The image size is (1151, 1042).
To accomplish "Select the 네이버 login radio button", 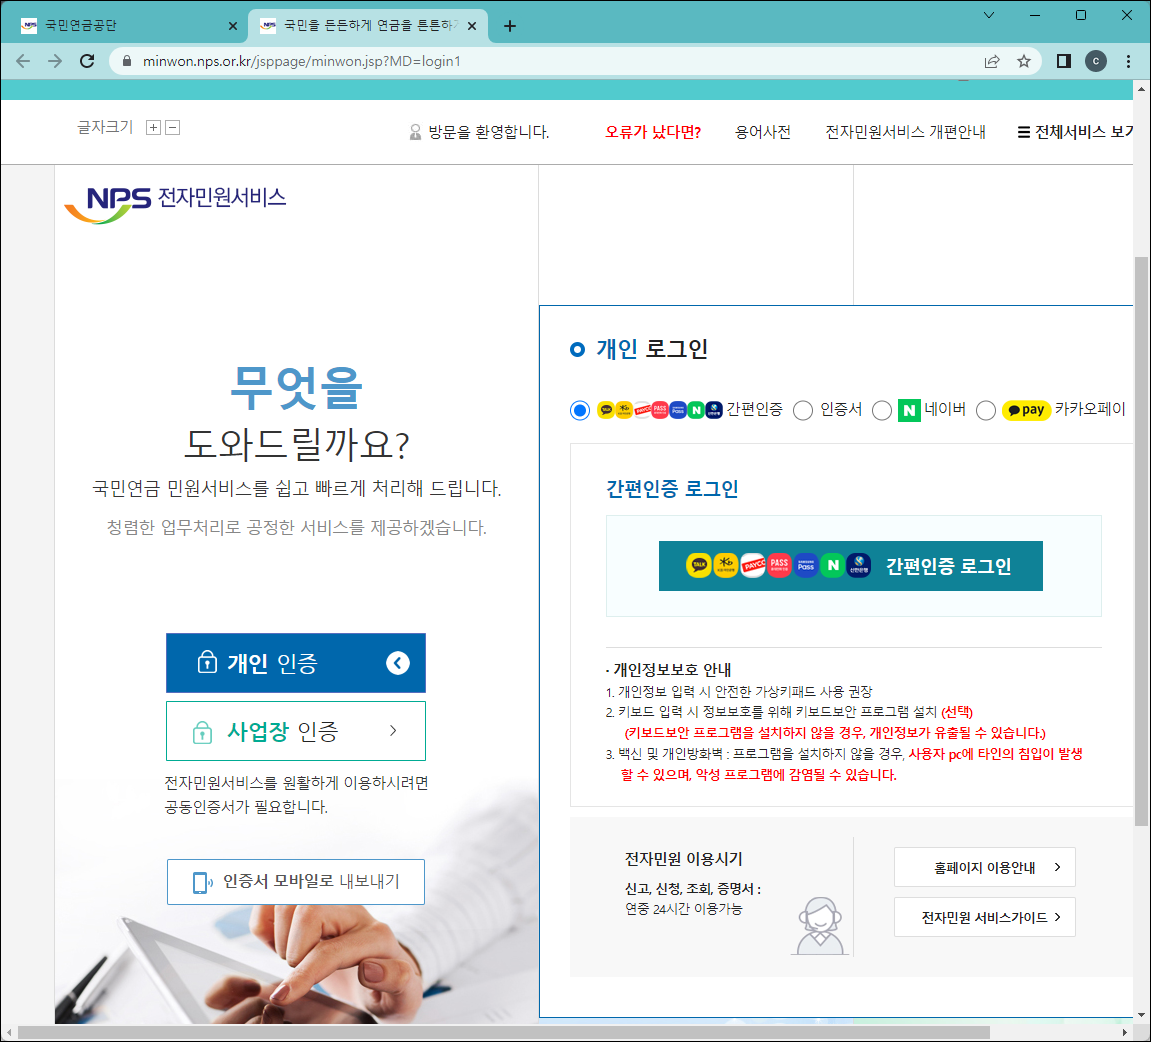I will tap(882, 410).
